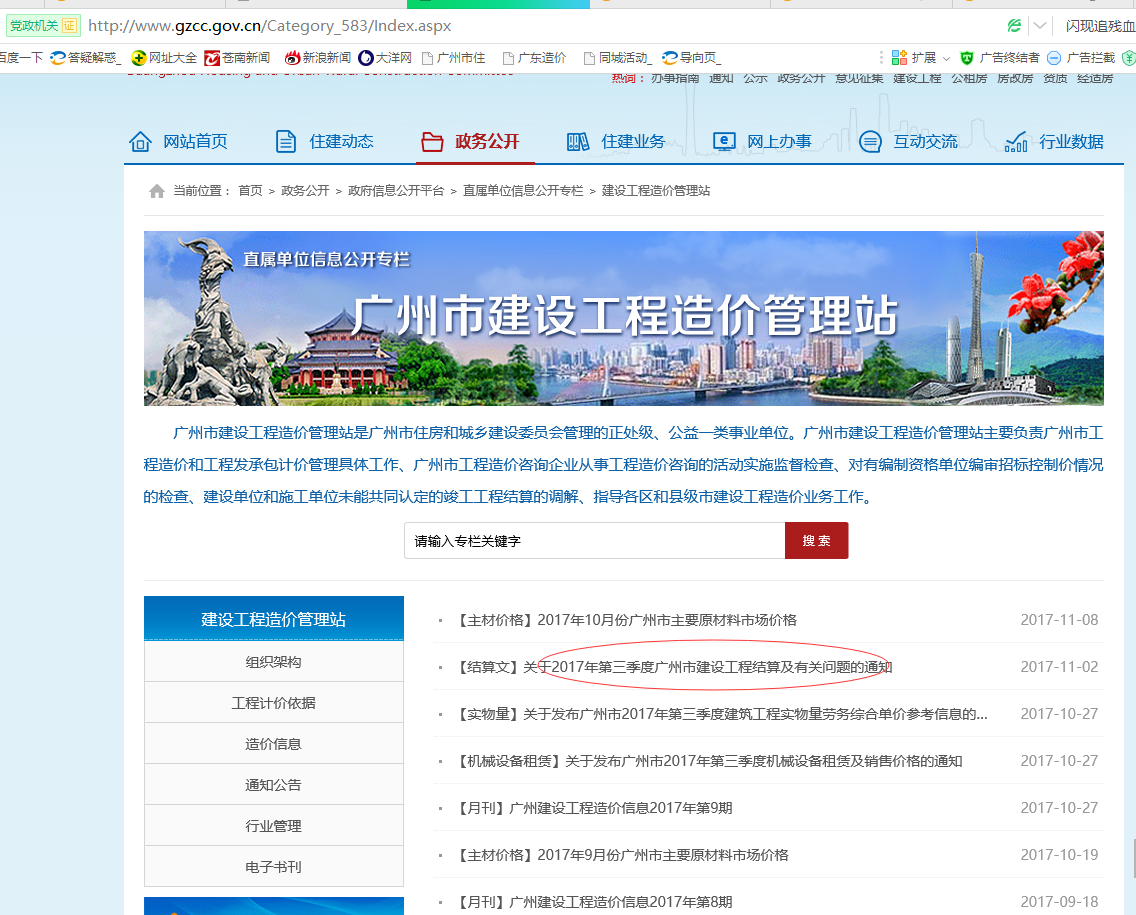The width and height of the screenshot is (1136, 915).
Task: Expand the address bar dropdown arrow
Action: pos(1040,26)
